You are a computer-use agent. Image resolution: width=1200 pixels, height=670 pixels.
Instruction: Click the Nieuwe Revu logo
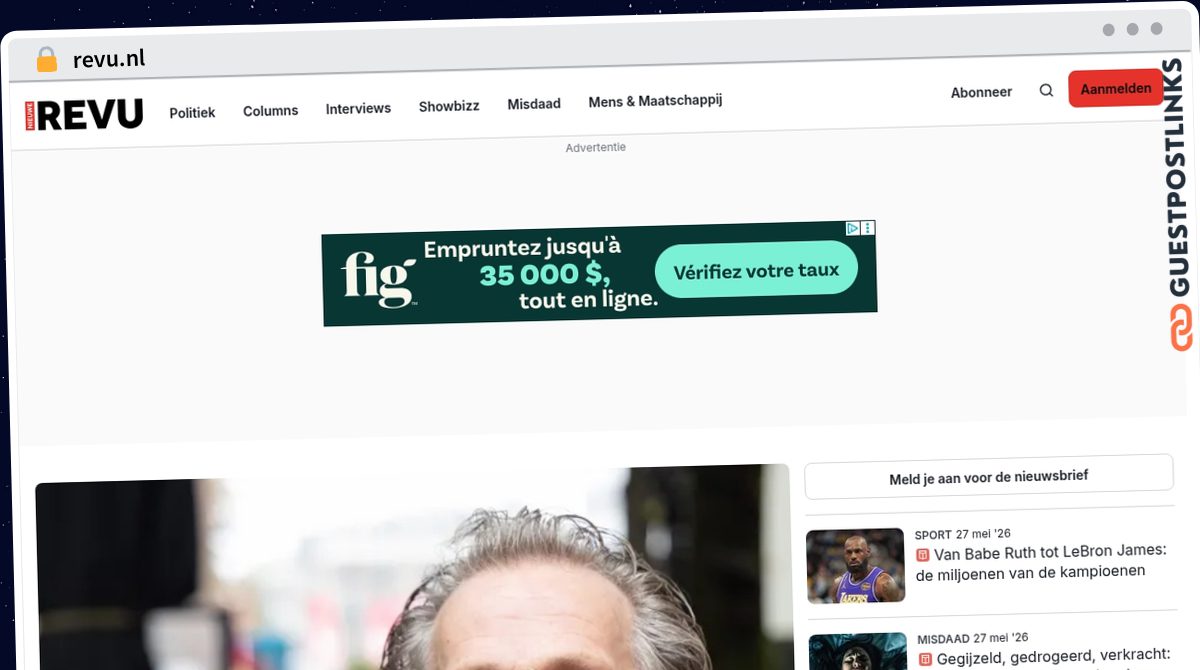[85, 114]
